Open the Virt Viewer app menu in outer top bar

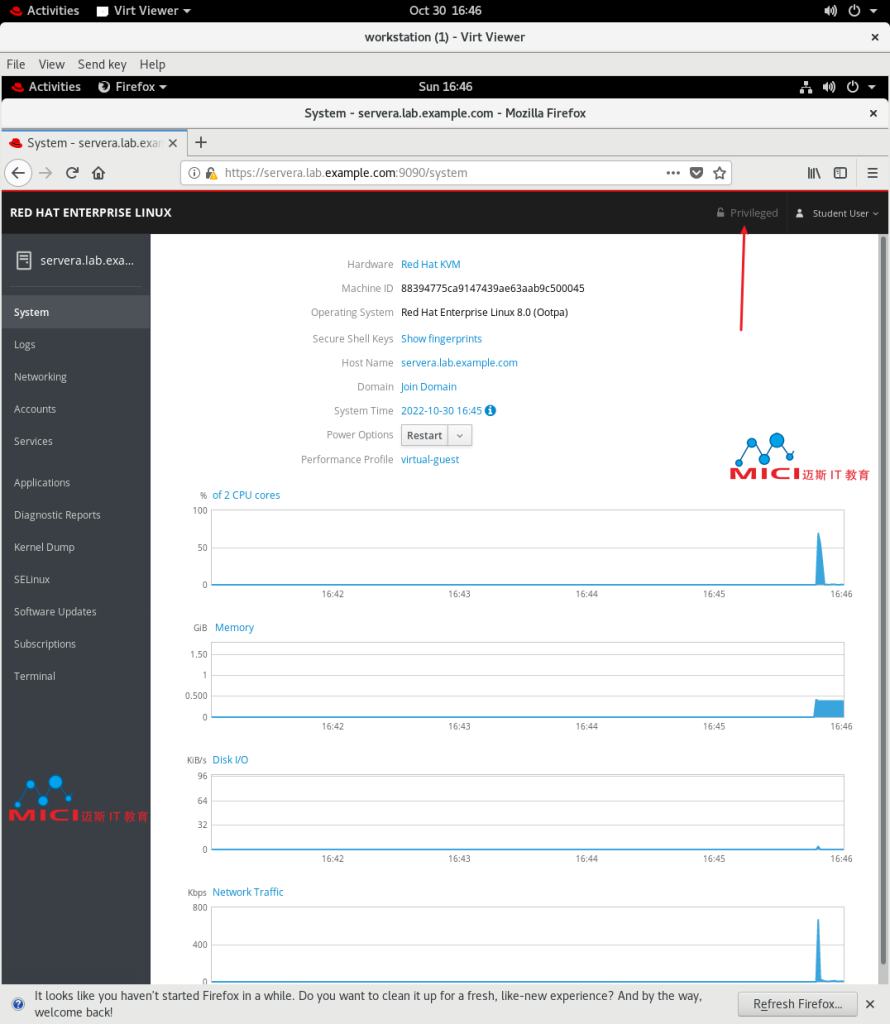144,11
